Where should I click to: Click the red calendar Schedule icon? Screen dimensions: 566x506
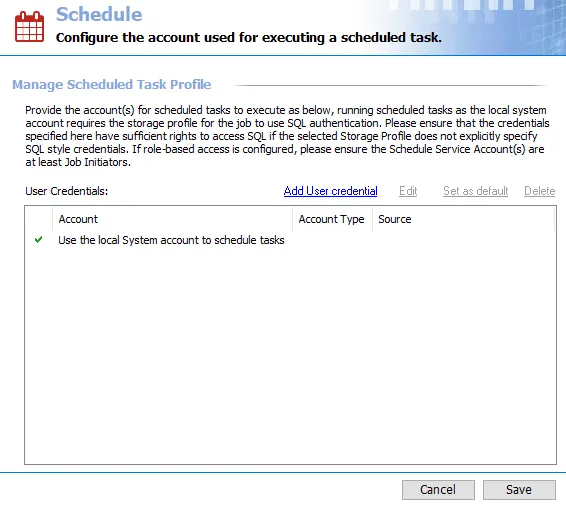(x=30, y=27)
